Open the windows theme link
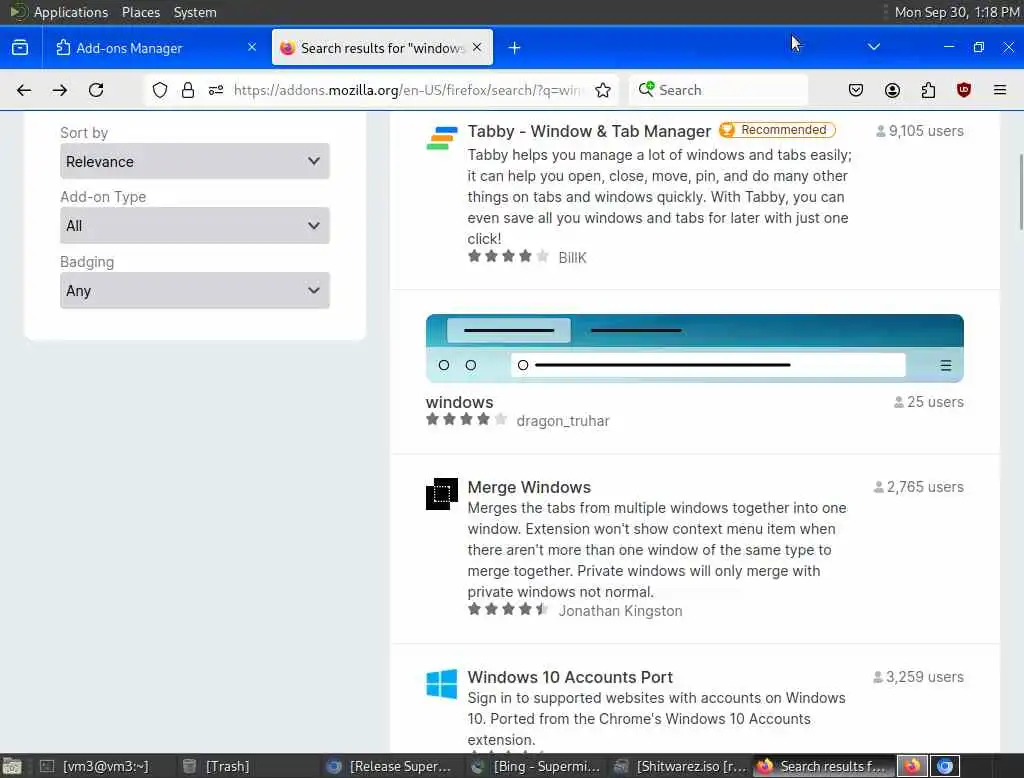 [x=460, y=402]
